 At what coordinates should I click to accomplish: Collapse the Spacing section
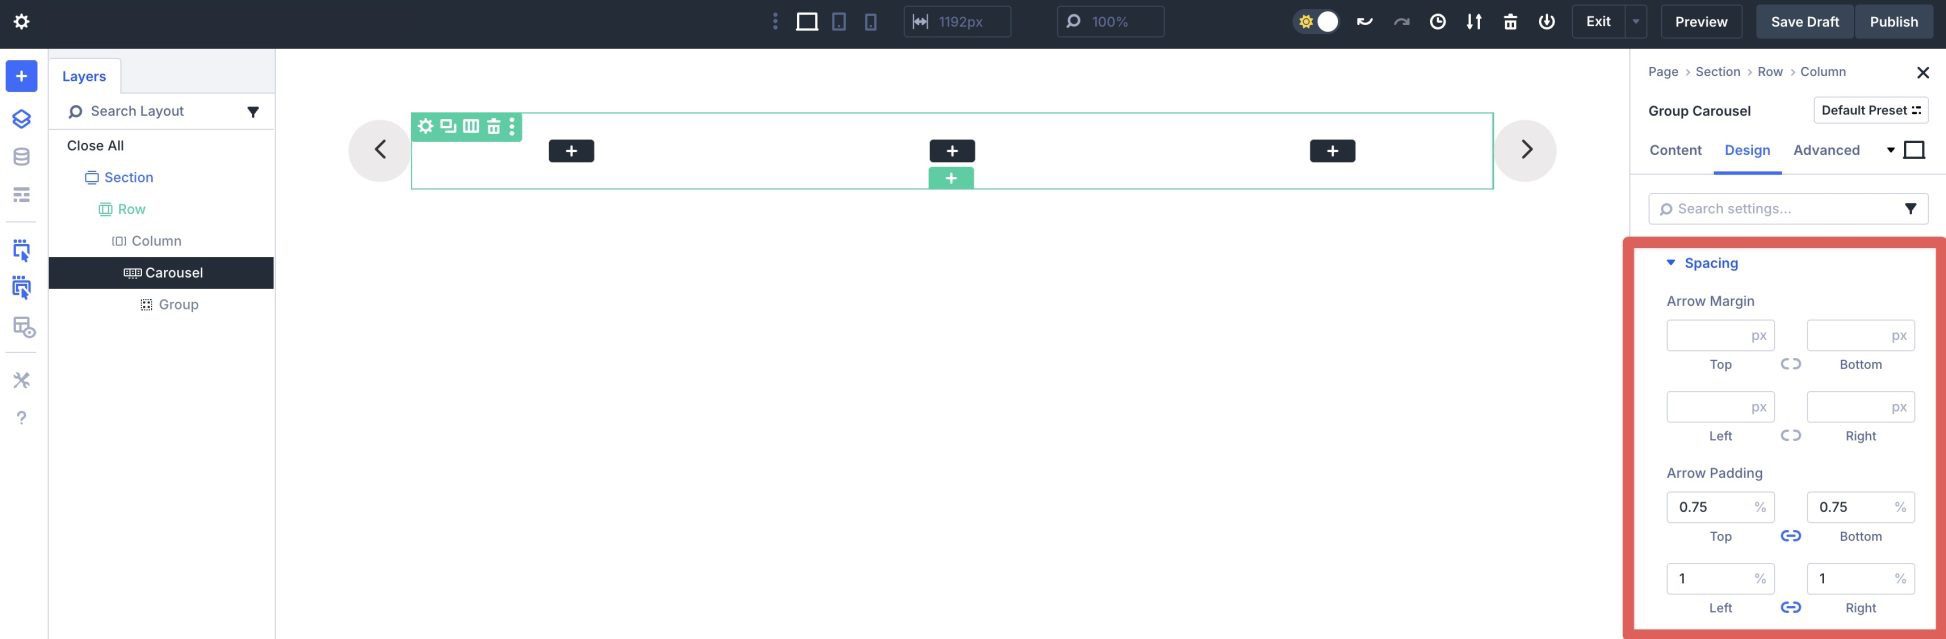coord(1670,263)
